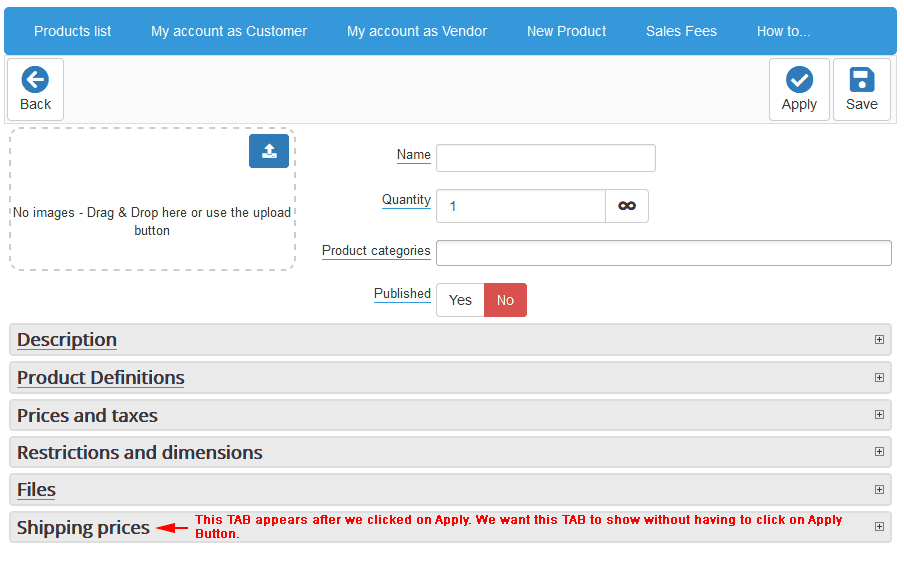The image size is (904, 579).
Task: Expand Product Definitions plus icon
Action: [879, 378]
